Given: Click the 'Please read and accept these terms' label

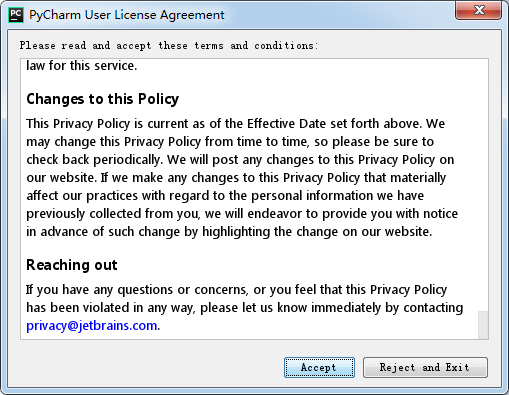Looking at the screenshot, I should (x=169, y=45).
